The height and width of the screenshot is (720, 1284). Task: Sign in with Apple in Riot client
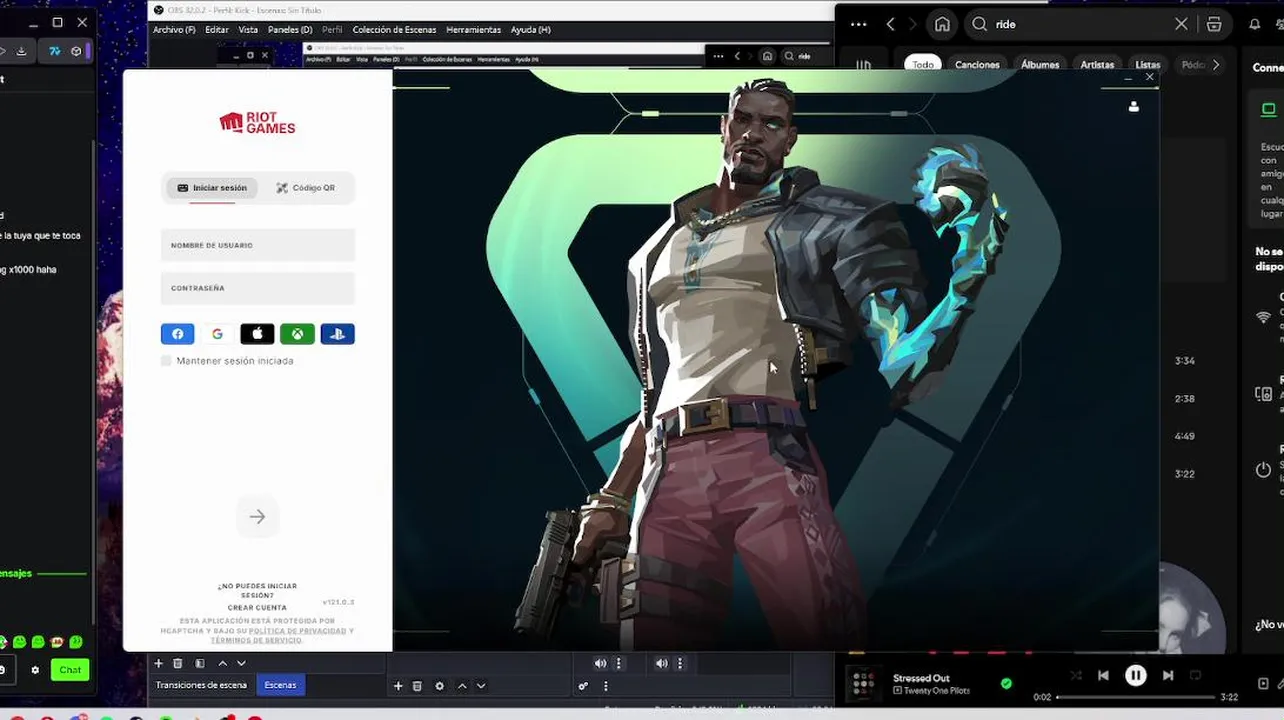(257, 334)
